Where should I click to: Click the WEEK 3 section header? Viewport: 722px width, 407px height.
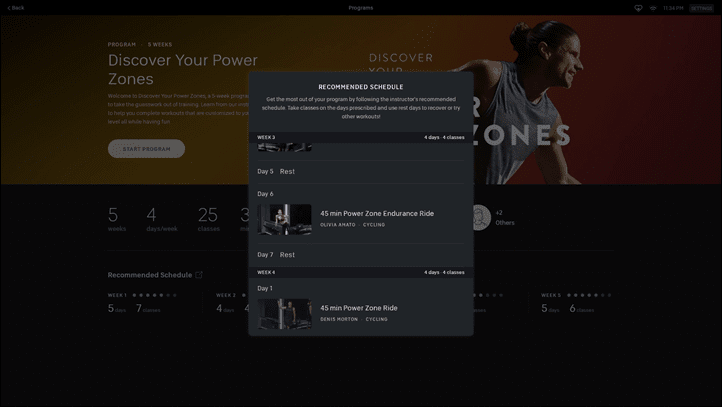[x=361, y=137]
